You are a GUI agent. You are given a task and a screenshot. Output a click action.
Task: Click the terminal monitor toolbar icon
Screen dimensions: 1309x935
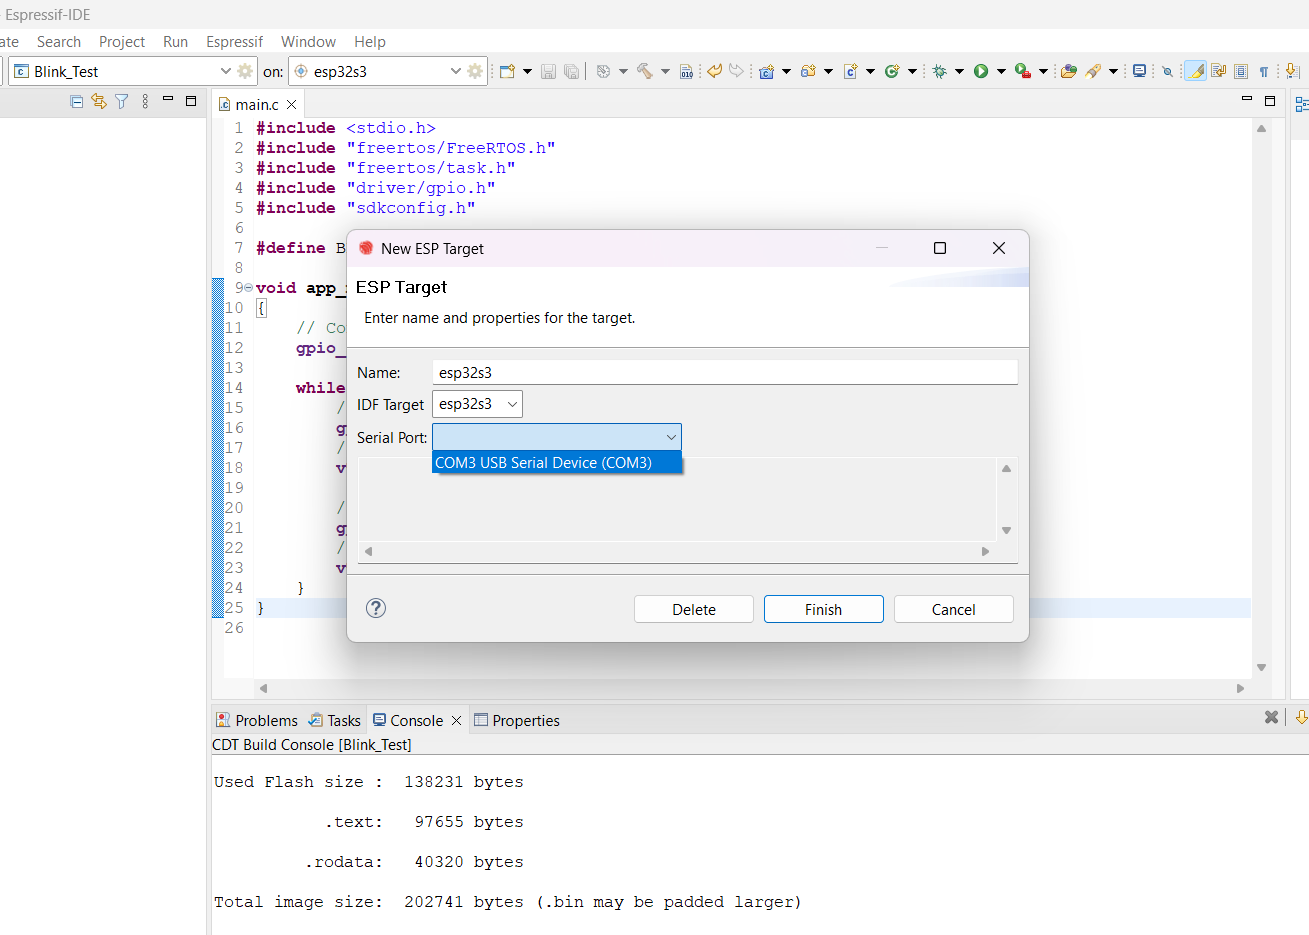pyautogui.click(x=1139, y=71)
